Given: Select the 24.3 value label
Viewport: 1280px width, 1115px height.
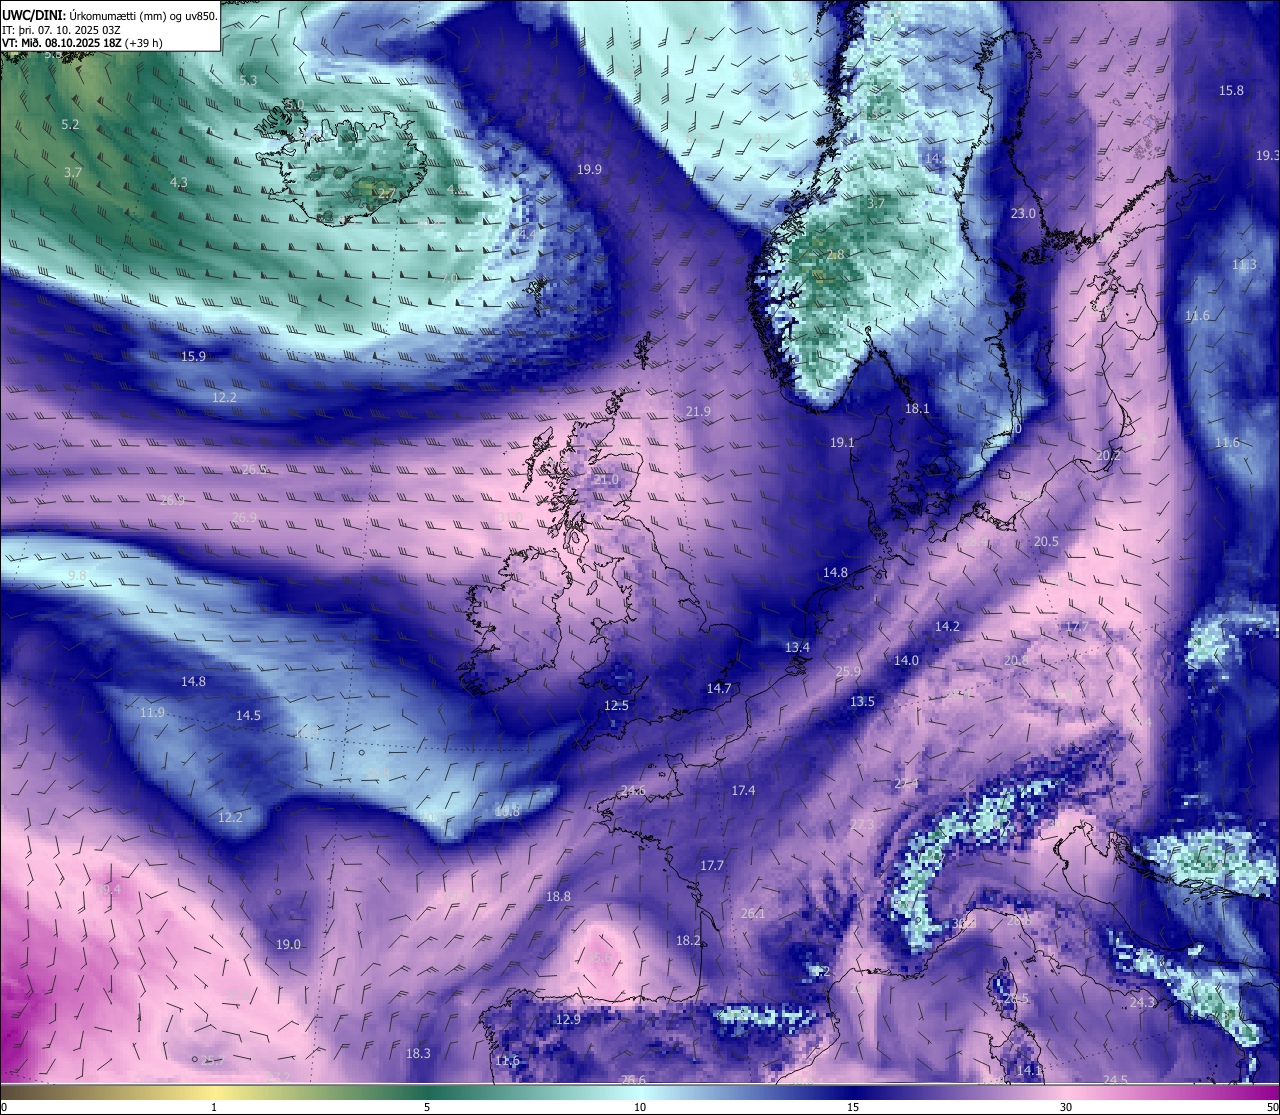Looking at the screenshot, I should coord(1143,1003).
